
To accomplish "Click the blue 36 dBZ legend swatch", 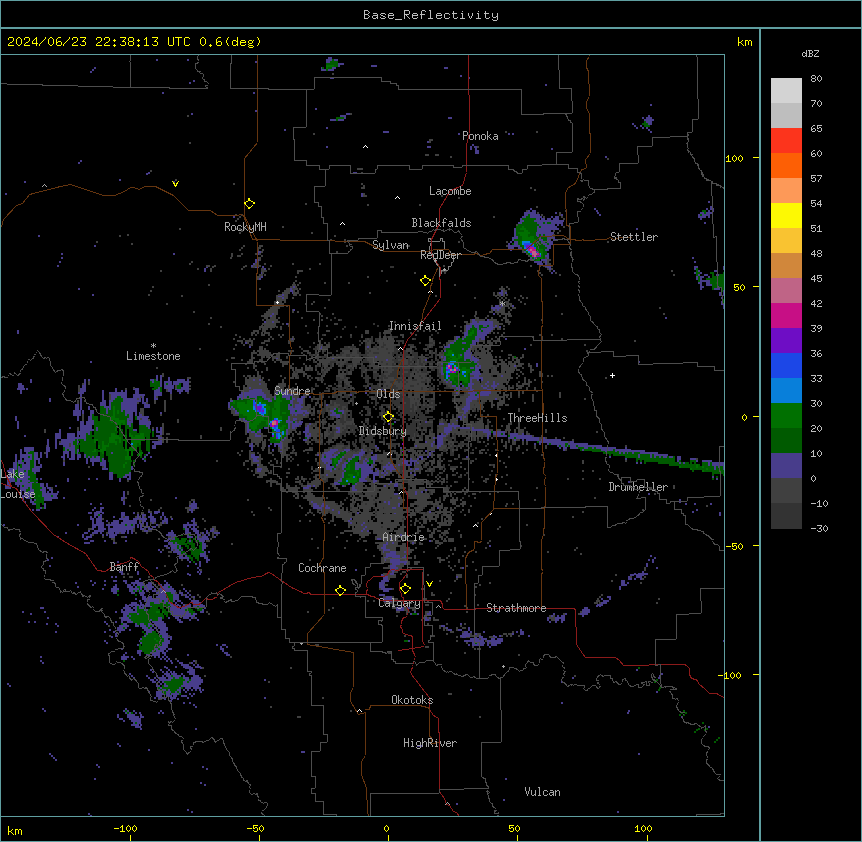I will 786,365.
